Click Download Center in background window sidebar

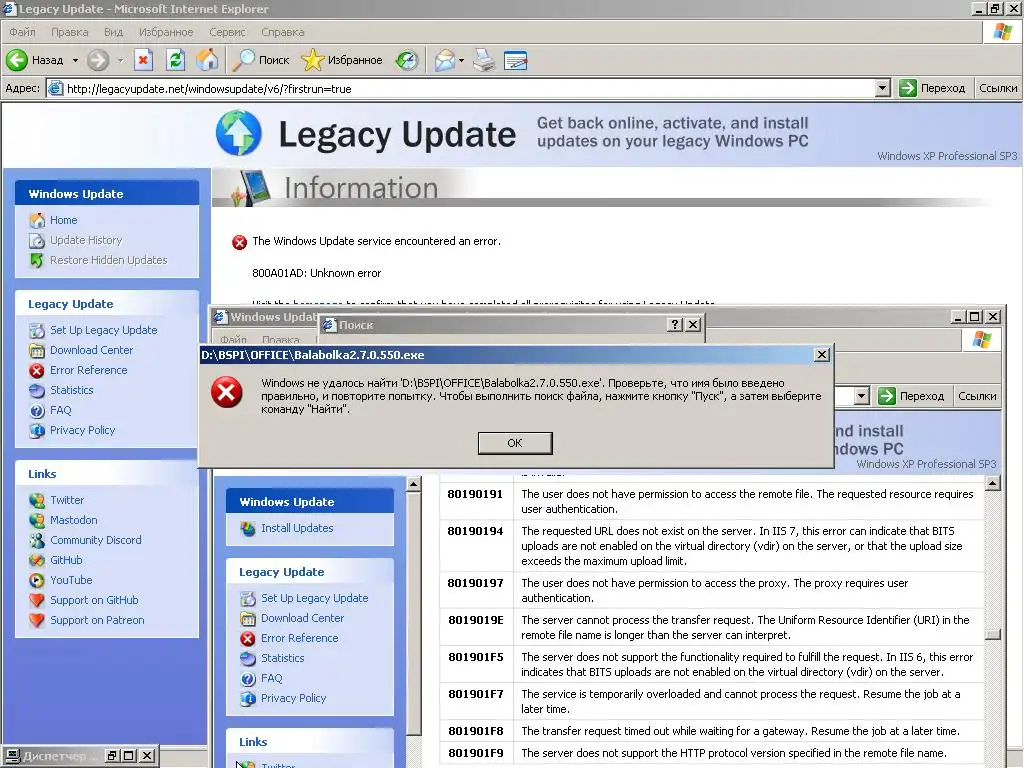click(x=302, y=618)
